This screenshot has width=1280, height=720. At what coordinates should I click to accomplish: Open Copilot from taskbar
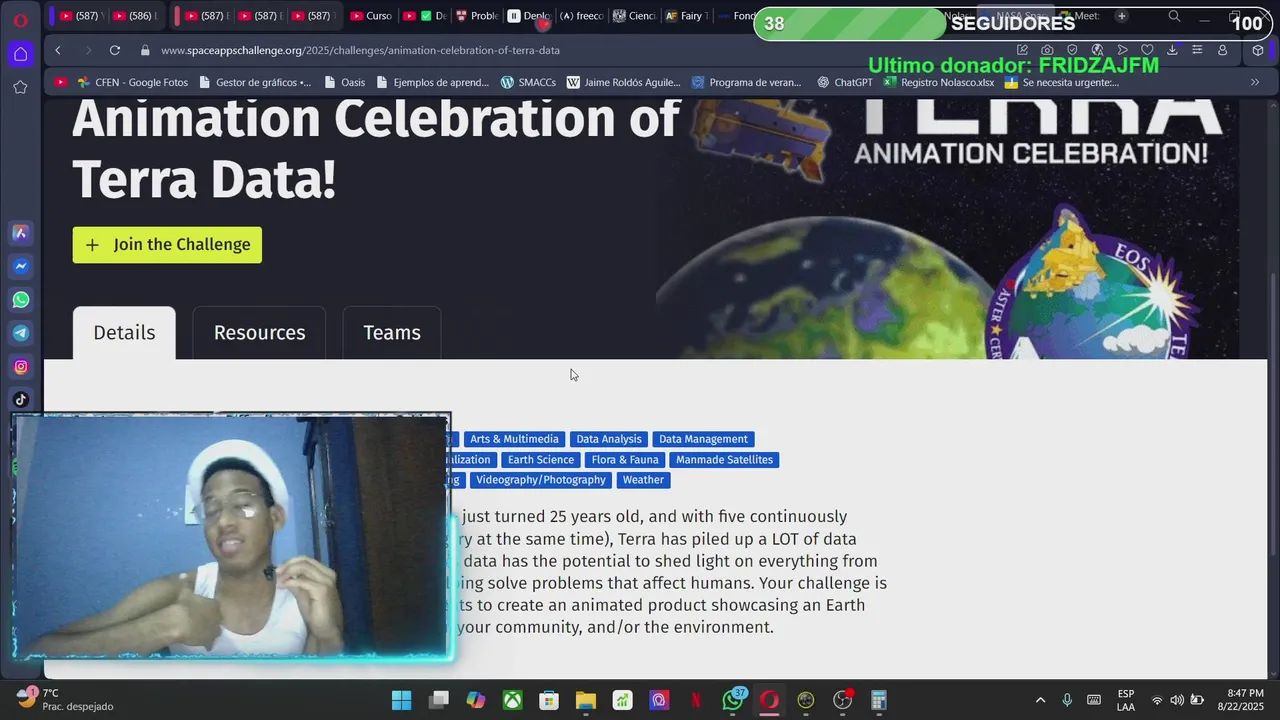pyautogui.click(x=476, y=700)
